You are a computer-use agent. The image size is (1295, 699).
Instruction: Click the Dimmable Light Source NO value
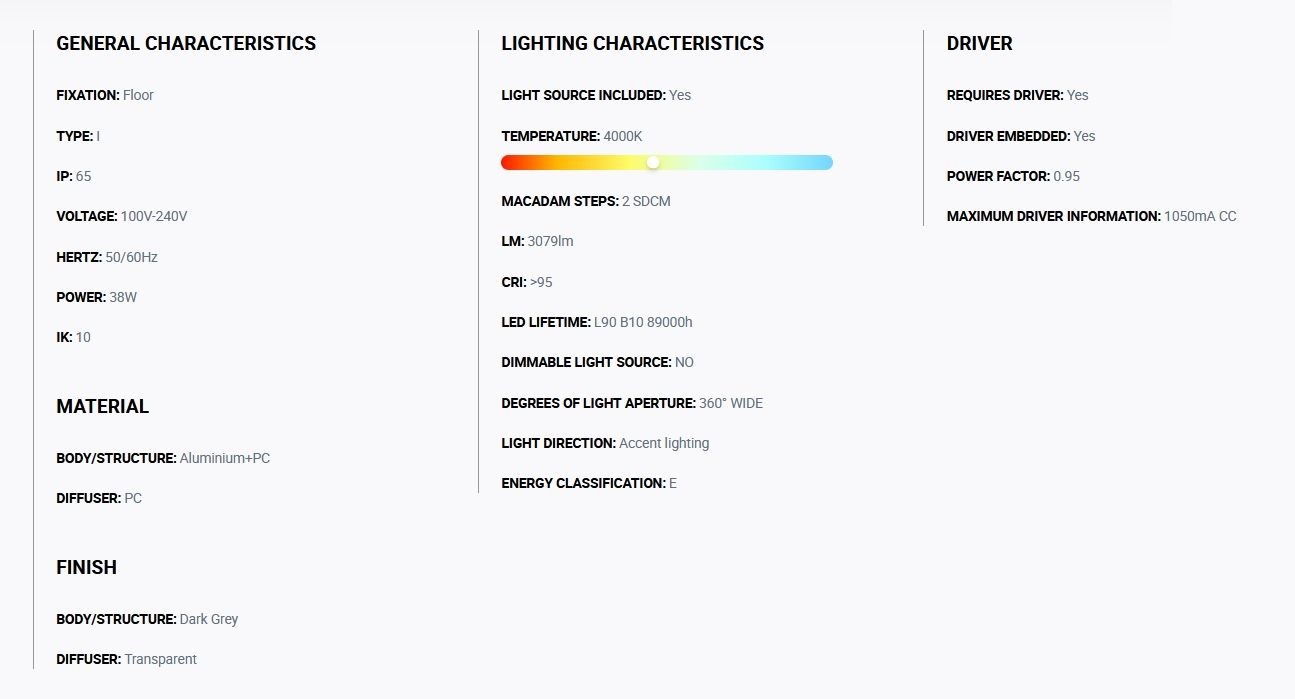[684, 362]
